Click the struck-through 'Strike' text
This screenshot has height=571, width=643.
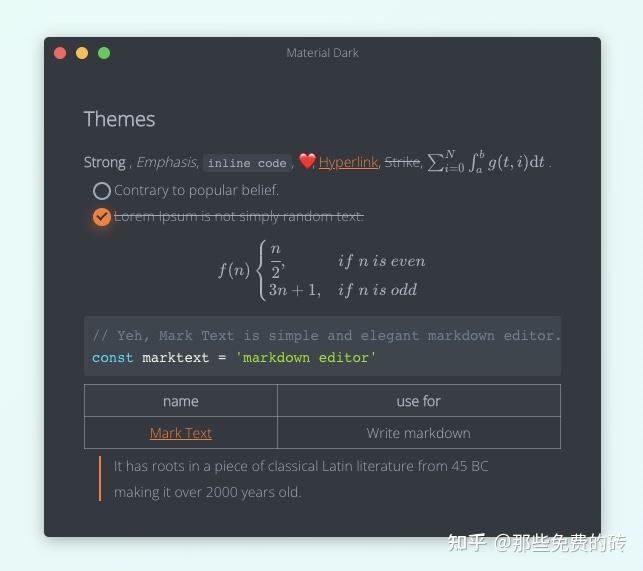(402, 162)
